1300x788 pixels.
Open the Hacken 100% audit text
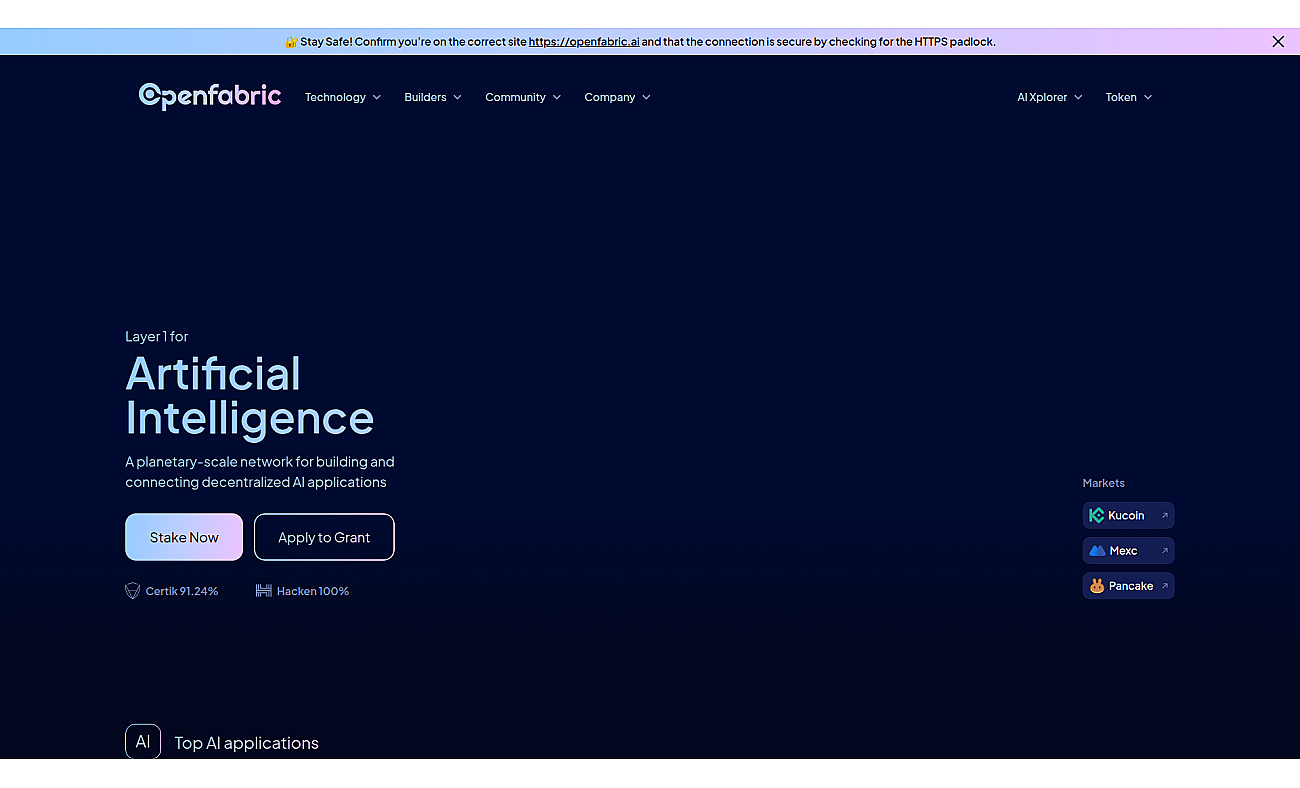click(313, 591)
